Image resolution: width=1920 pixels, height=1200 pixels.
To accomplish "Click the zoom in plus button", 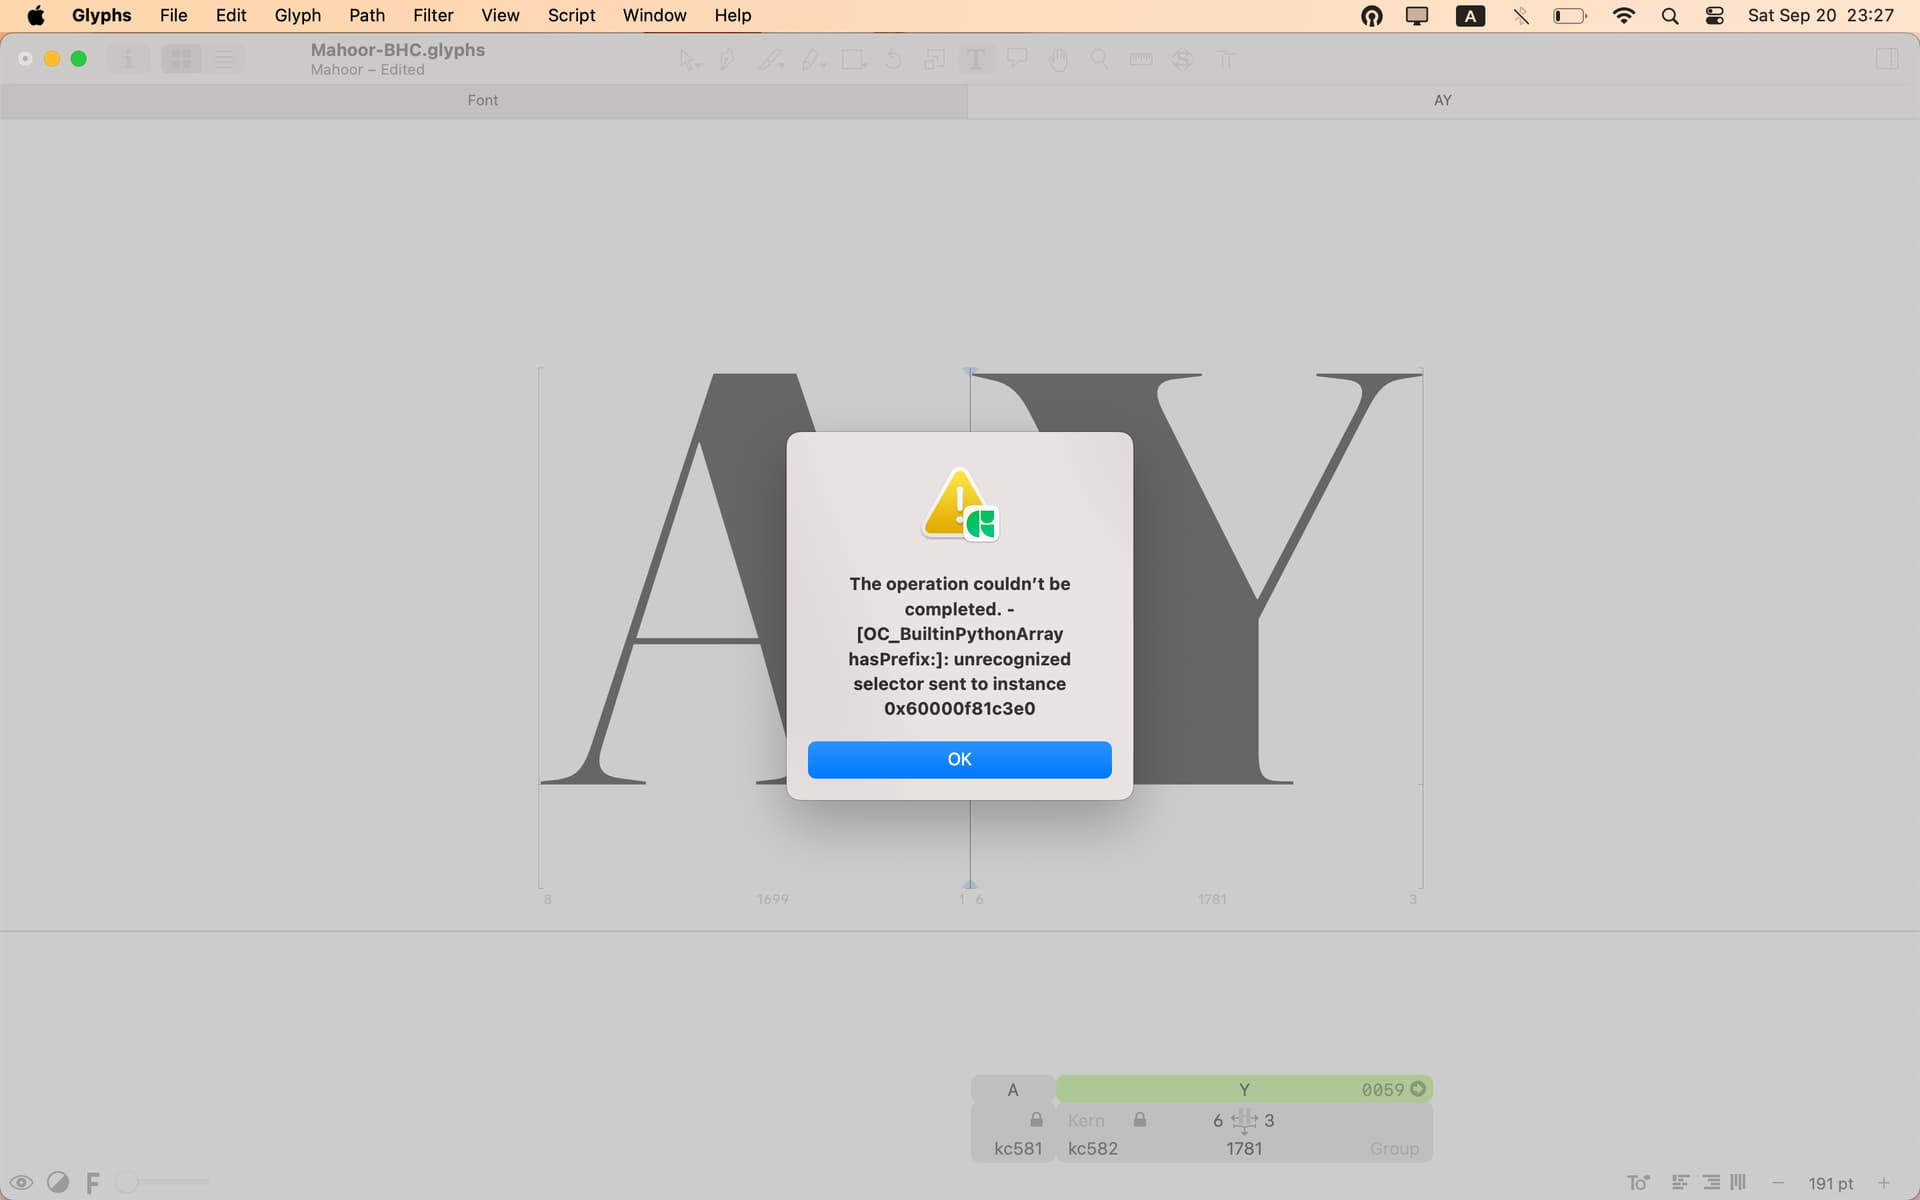I will pos(1884,1182).
